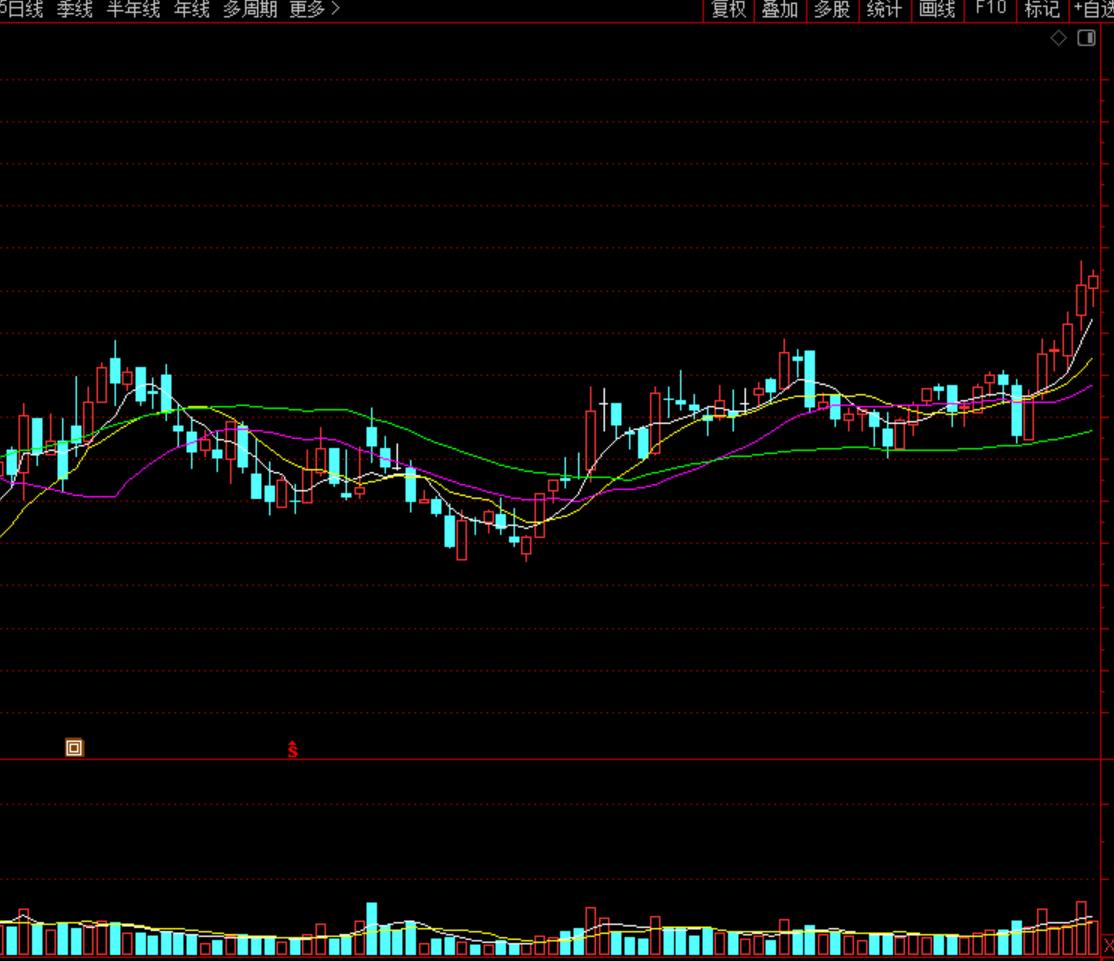This screenshot has width=1114, height=961.
Task: Select the 年线 yearly period tab
Action: pyautogui.click(x=192, y=10)
